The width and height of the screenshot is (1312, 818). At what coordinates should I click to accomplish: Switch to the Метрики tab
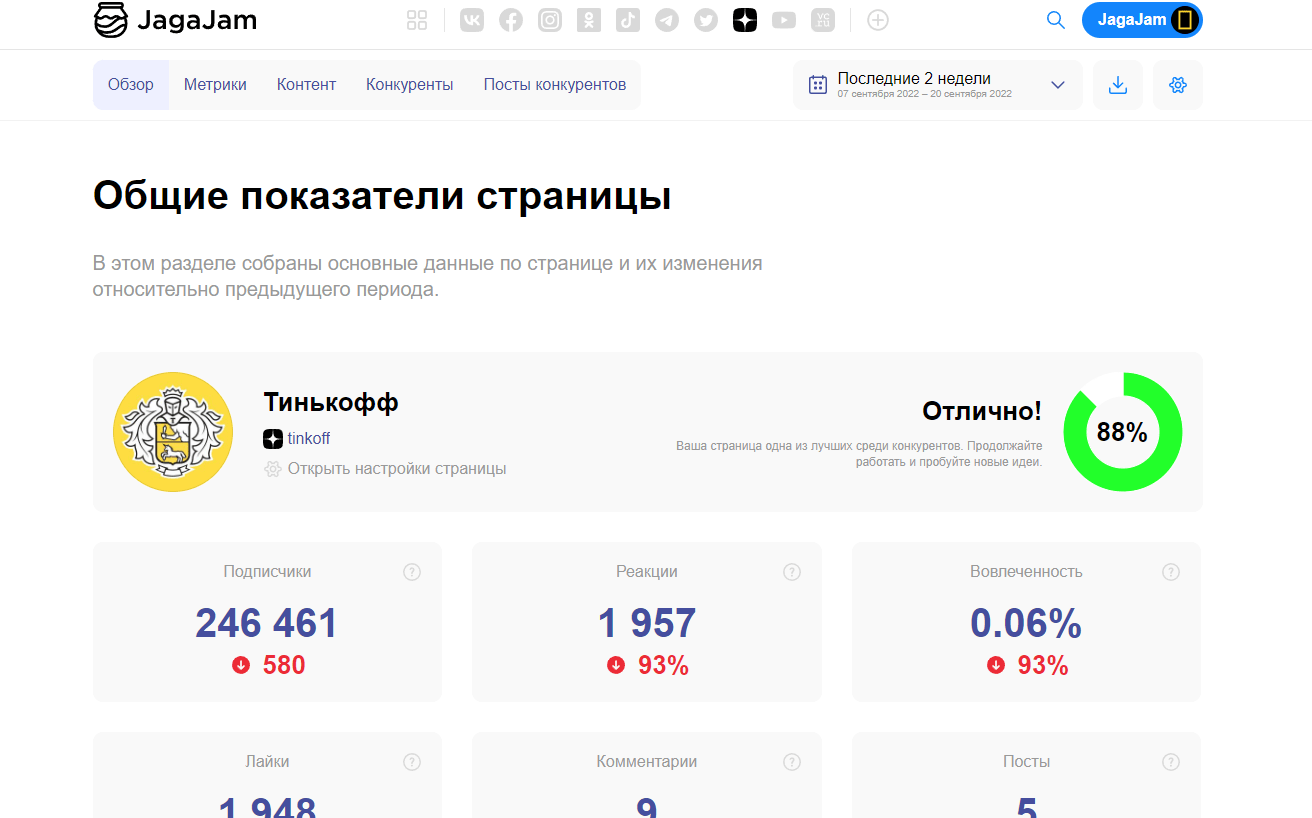tap(215, 85)
